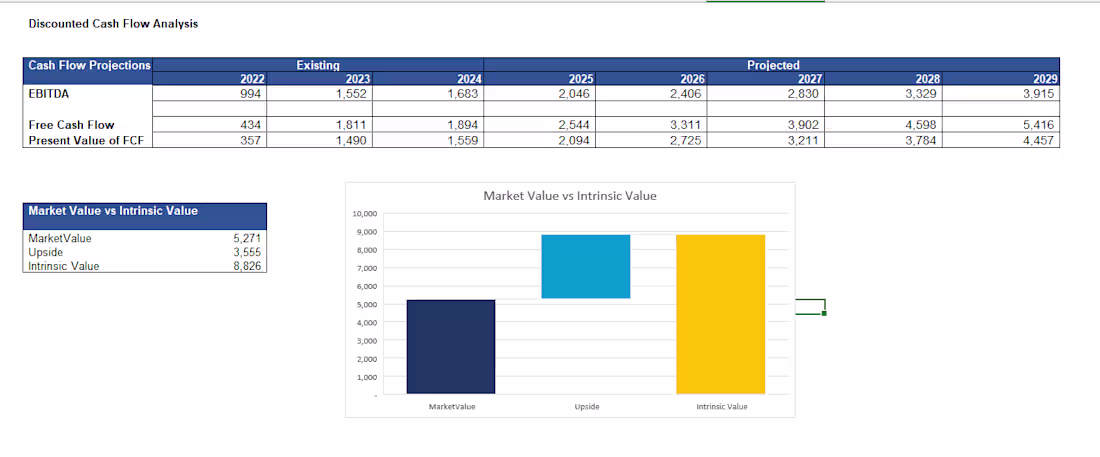
Task: Select the Intrinsic Value amount 8,826
Action: 247,266
